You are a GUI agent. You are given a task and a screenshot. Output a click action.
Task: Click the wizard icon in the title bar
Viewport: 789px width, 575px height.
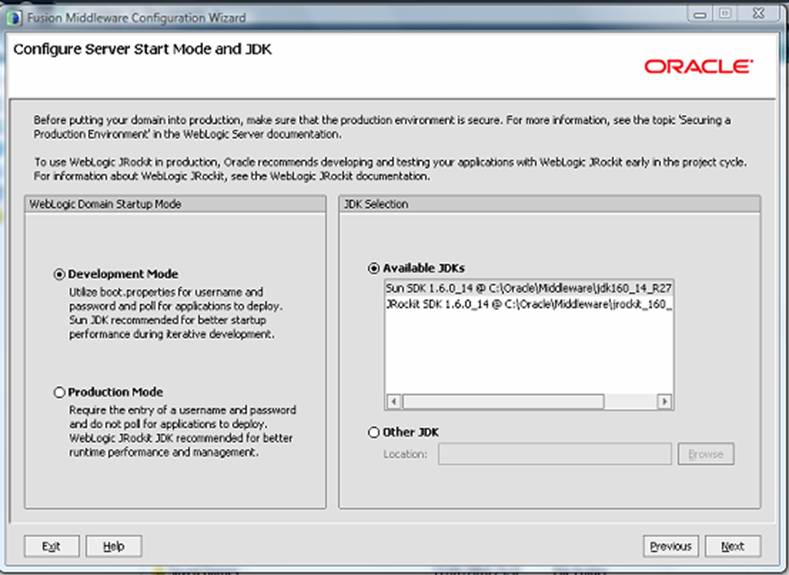(15, 18)
